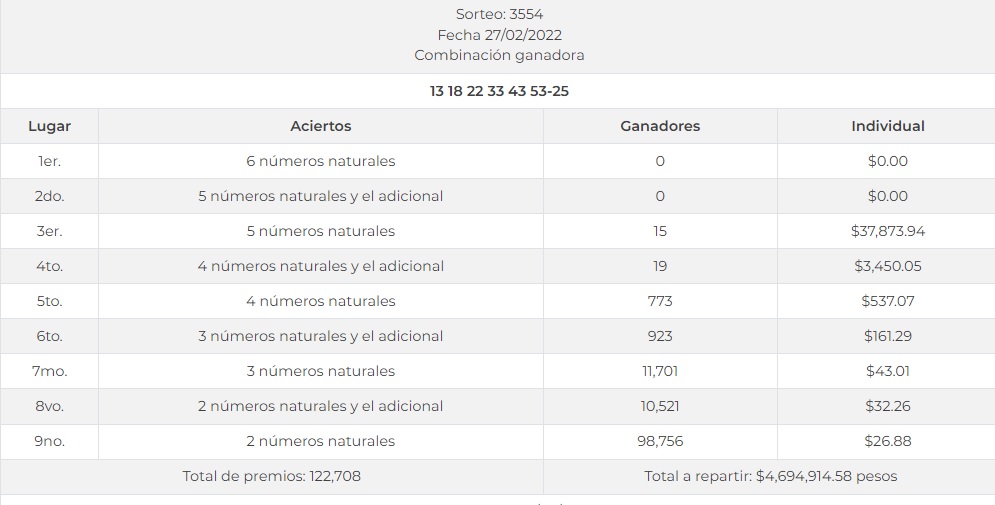Select the 1er. place row label
The width and height of the screenshot is (995, 505).
point(49,161)
